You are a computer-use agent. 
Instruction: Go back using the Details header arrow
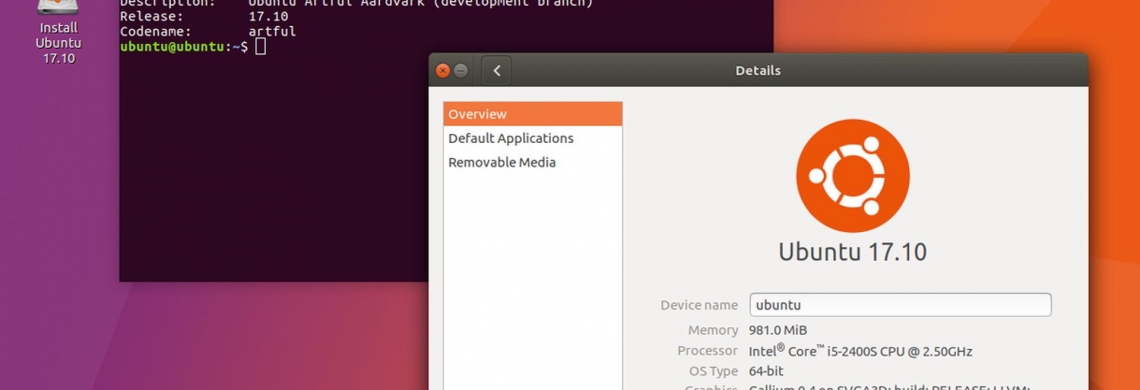497,71
